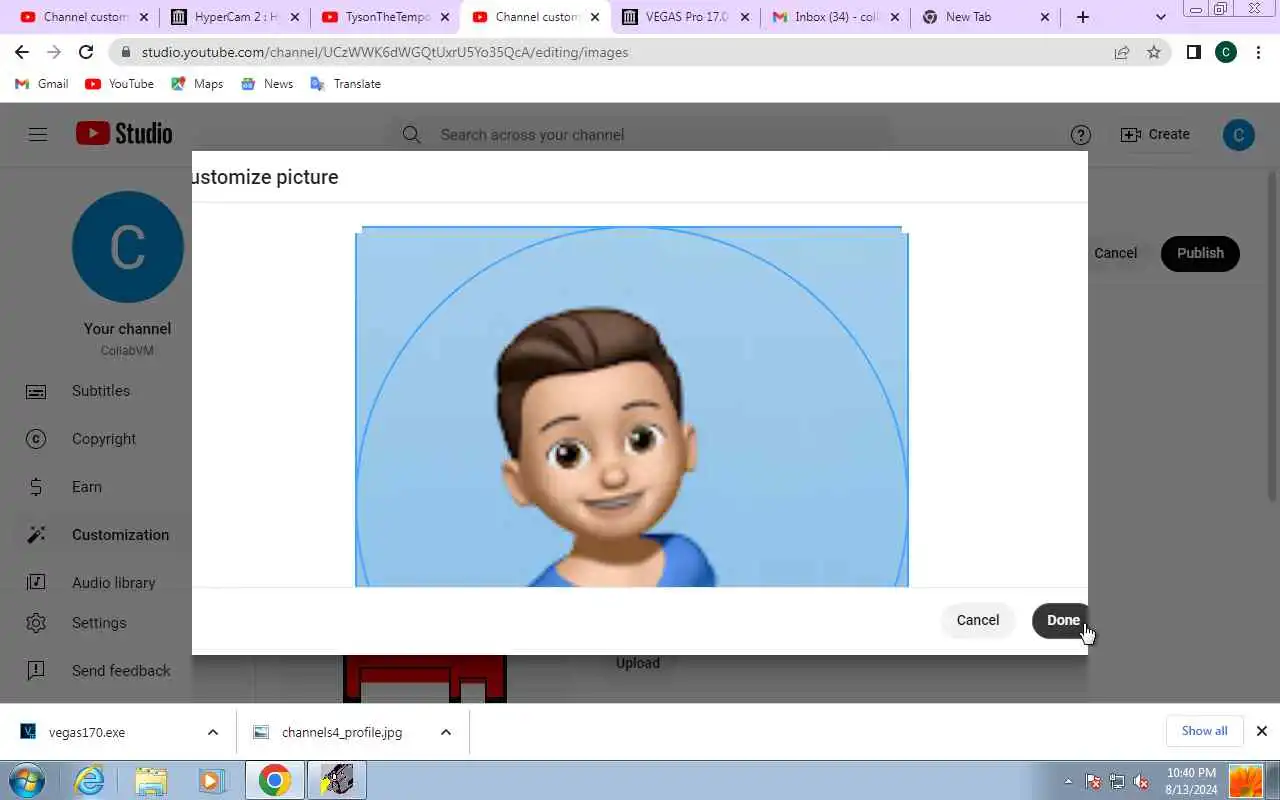Click the channel profile picture in sidebar
The image size is (1280, 800).
point(128,247)
